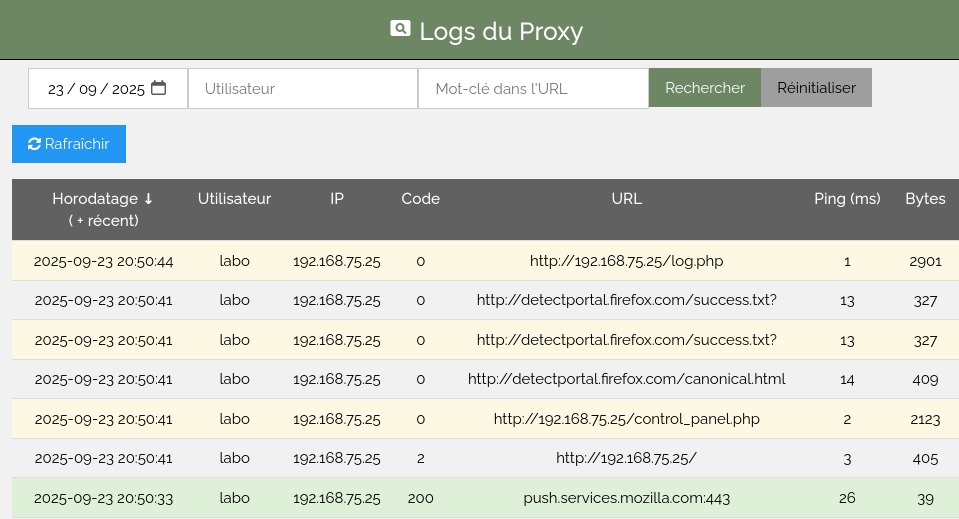Click the canonical.html URL row
Screen dimensions: 959x519
click(626, 379)
